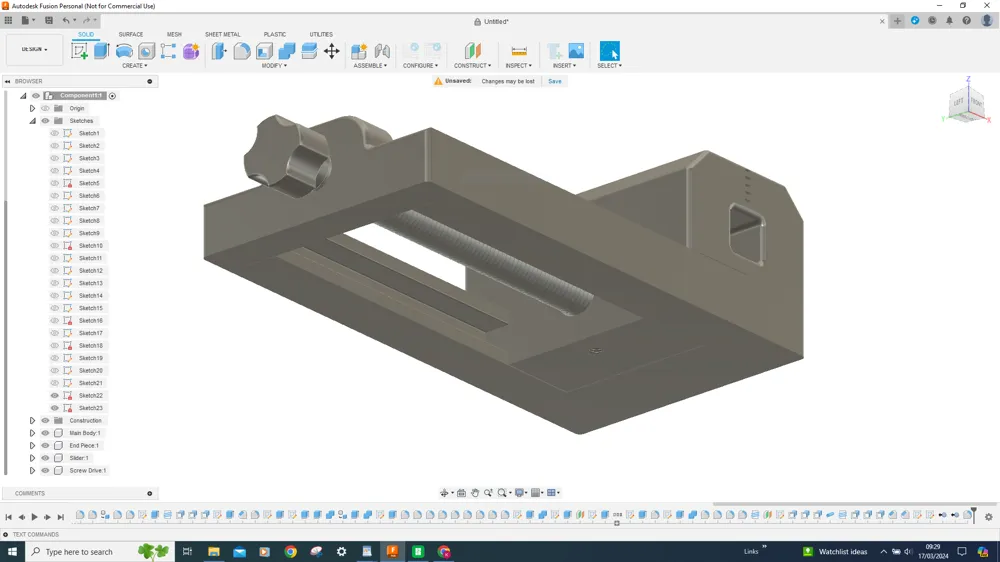Open the Modify dropdown menu
Viewport: 1000px width, 562px height.
pos(274,66)
